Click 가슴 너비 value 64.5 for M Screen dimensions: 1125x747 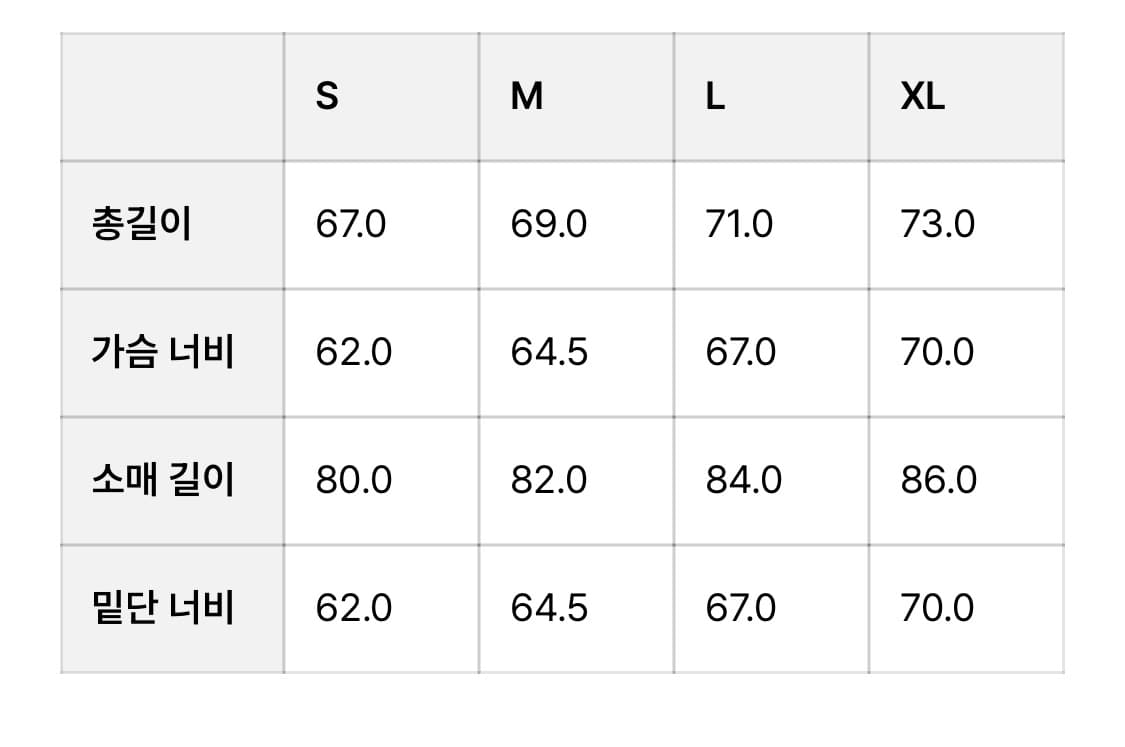click(x=548, y=352)
